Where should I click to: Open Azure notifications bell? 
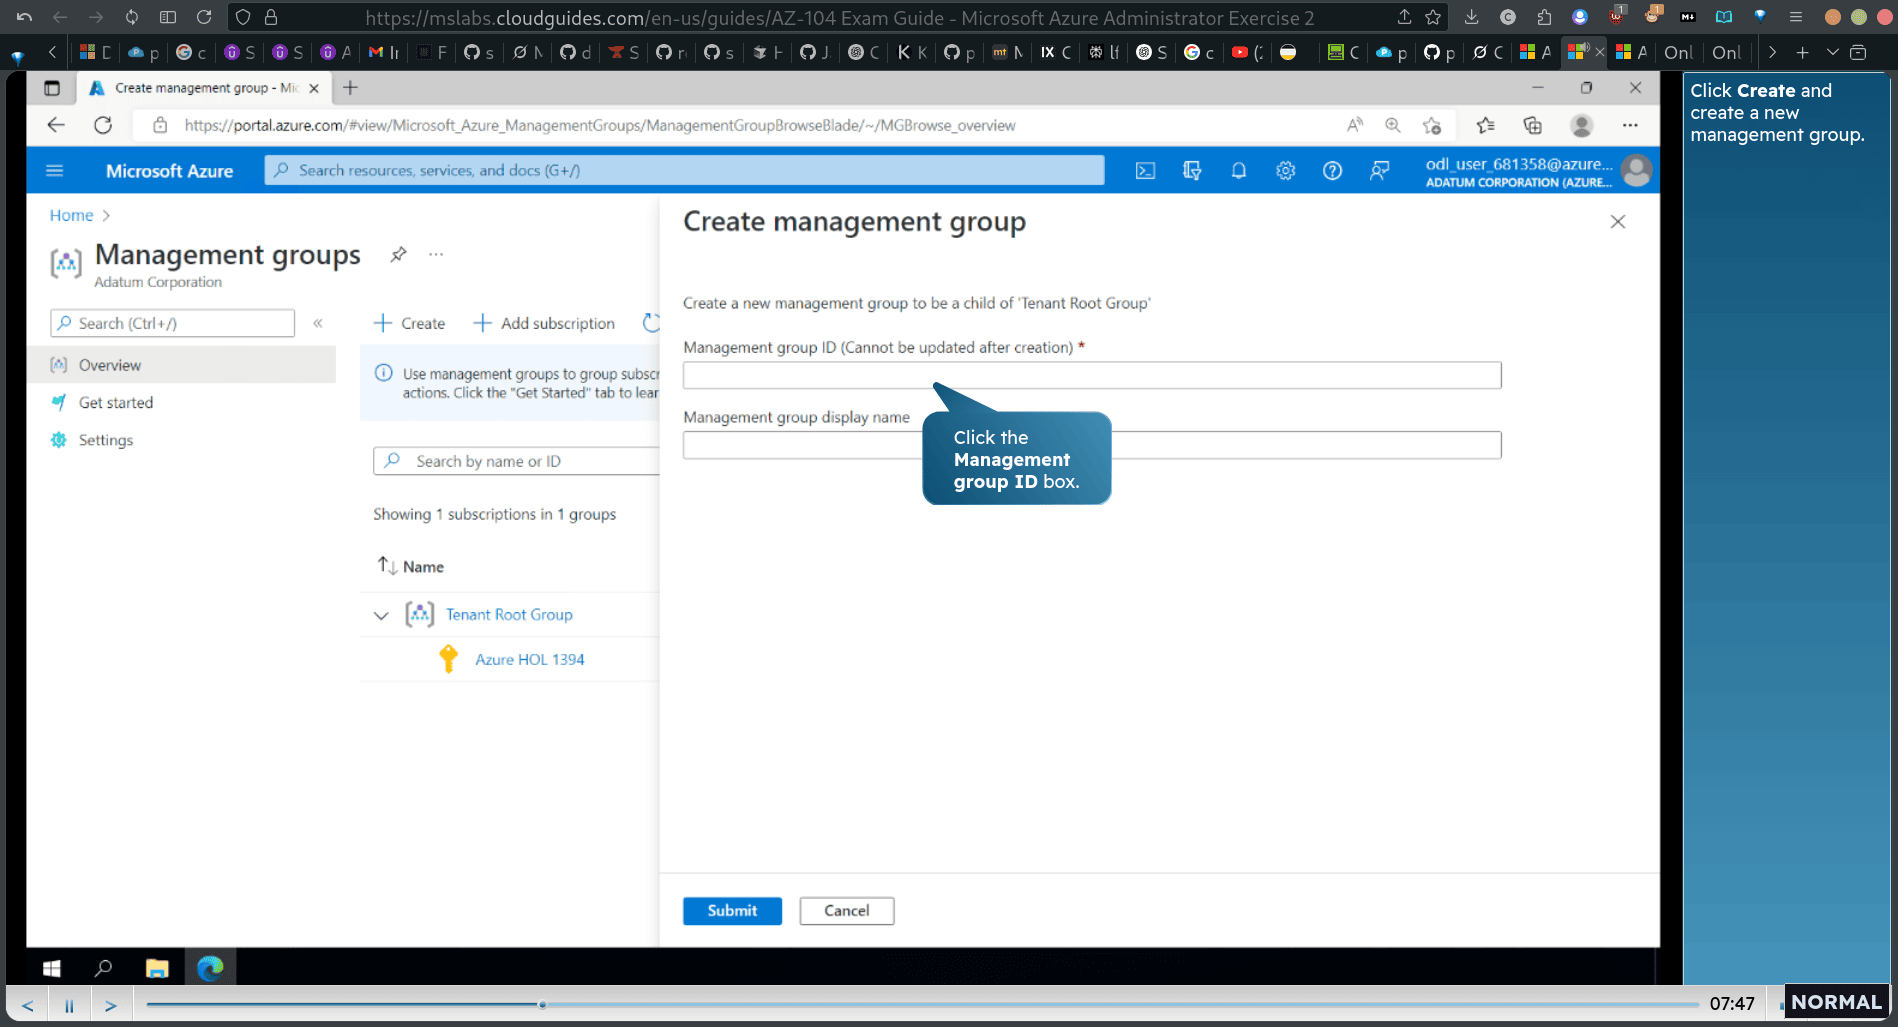tap(1239, 171)
